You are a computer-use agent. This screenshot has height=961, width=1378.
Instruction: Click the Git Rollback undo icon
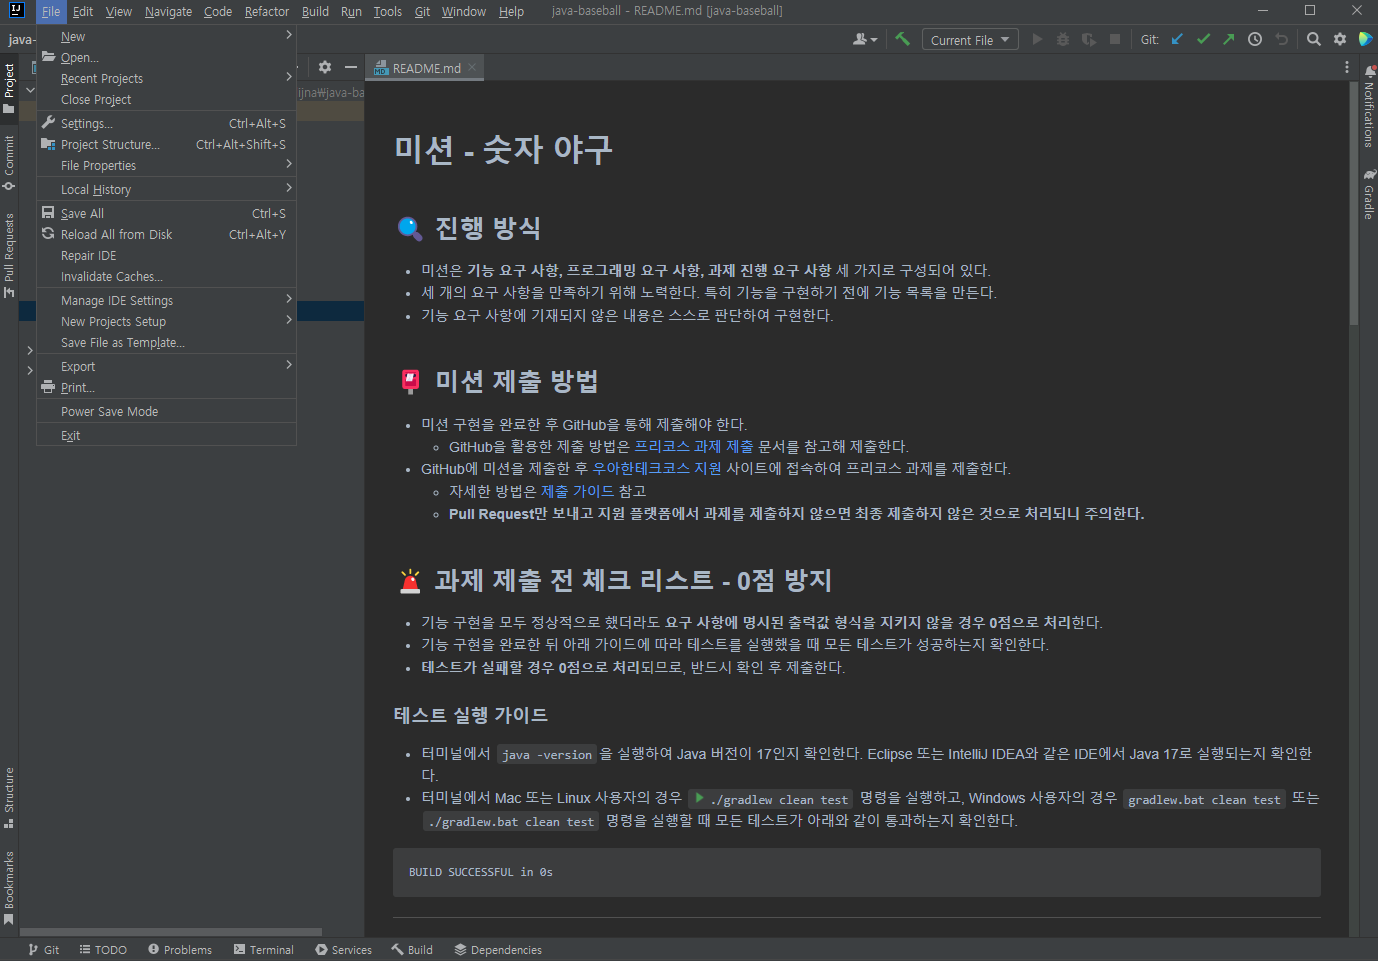point(1281,39)
